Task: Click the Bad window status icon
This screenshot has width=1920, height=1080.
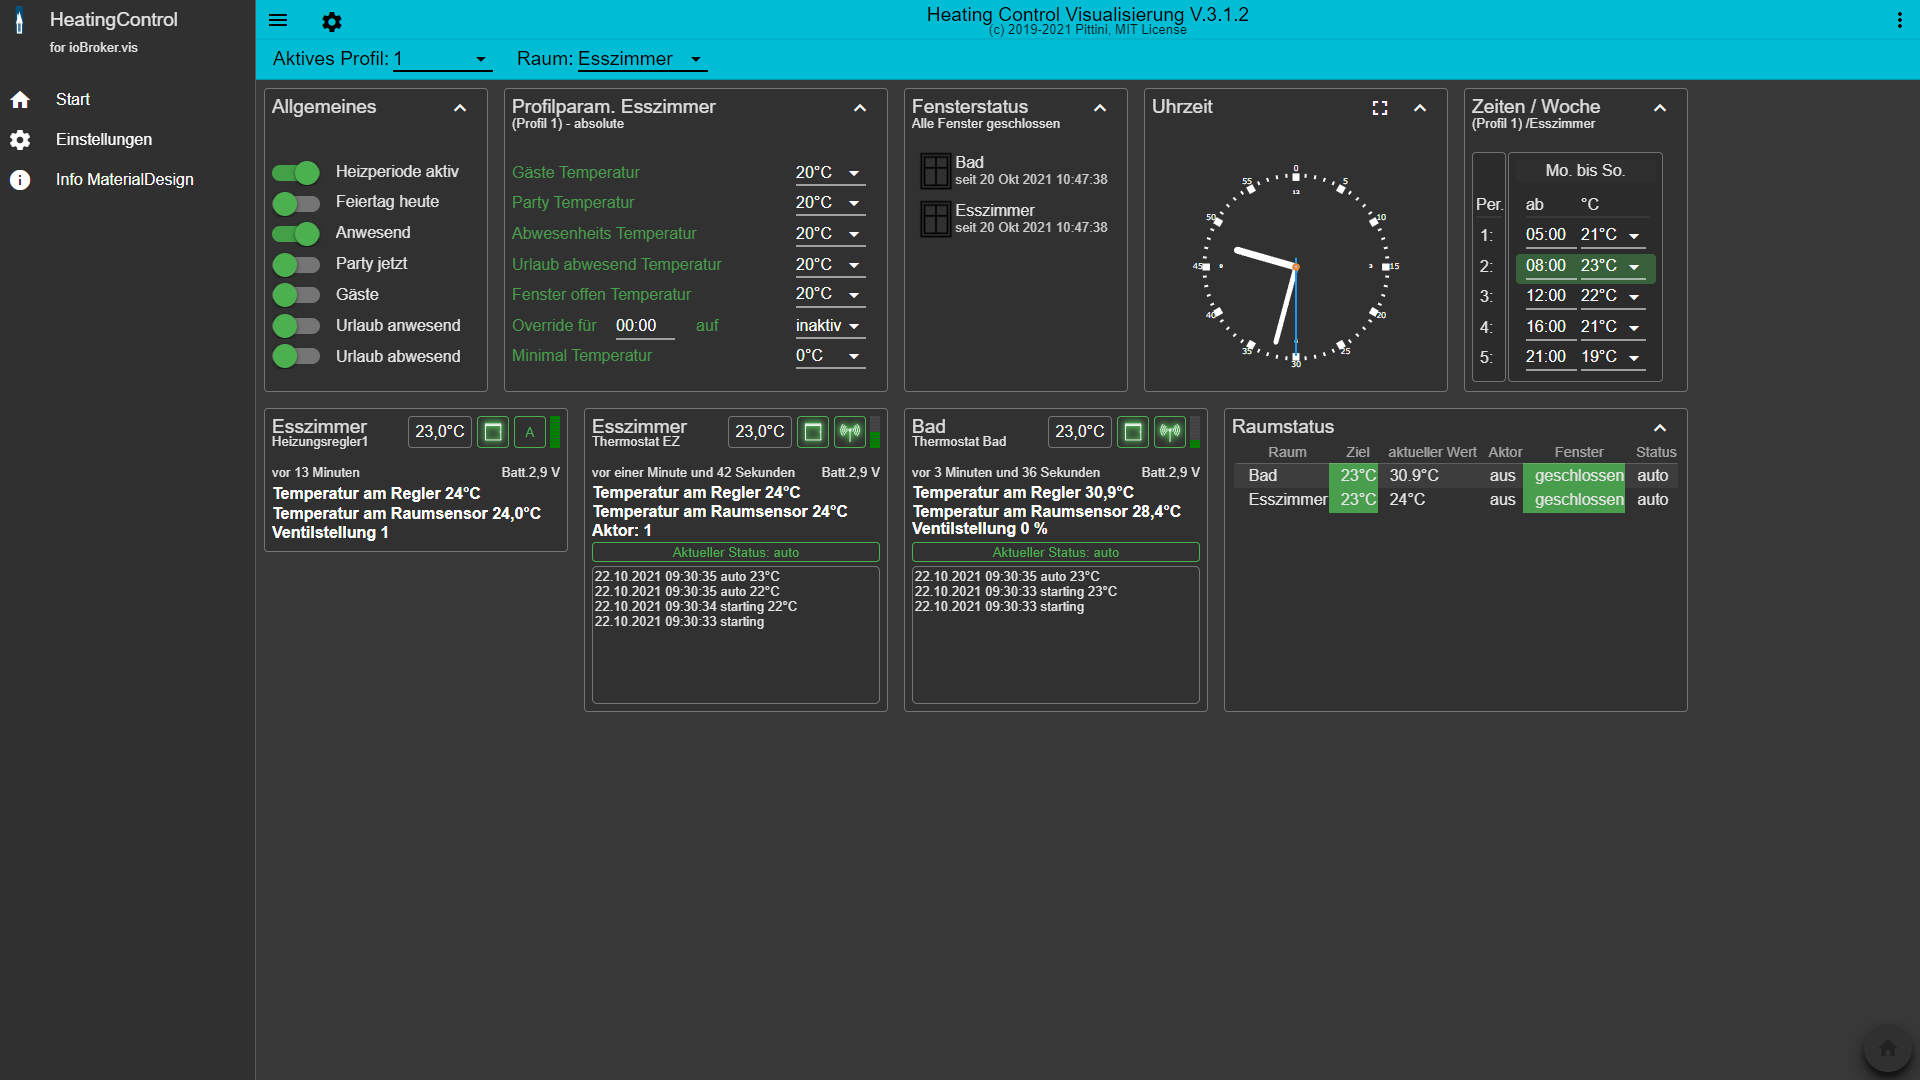Action: coord(935,170)
